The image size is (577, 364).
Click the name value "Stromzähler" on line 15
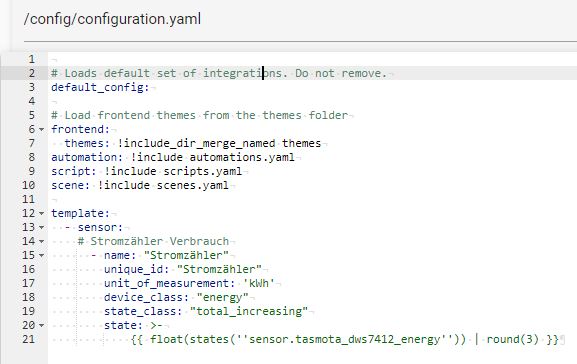(186, 255)
